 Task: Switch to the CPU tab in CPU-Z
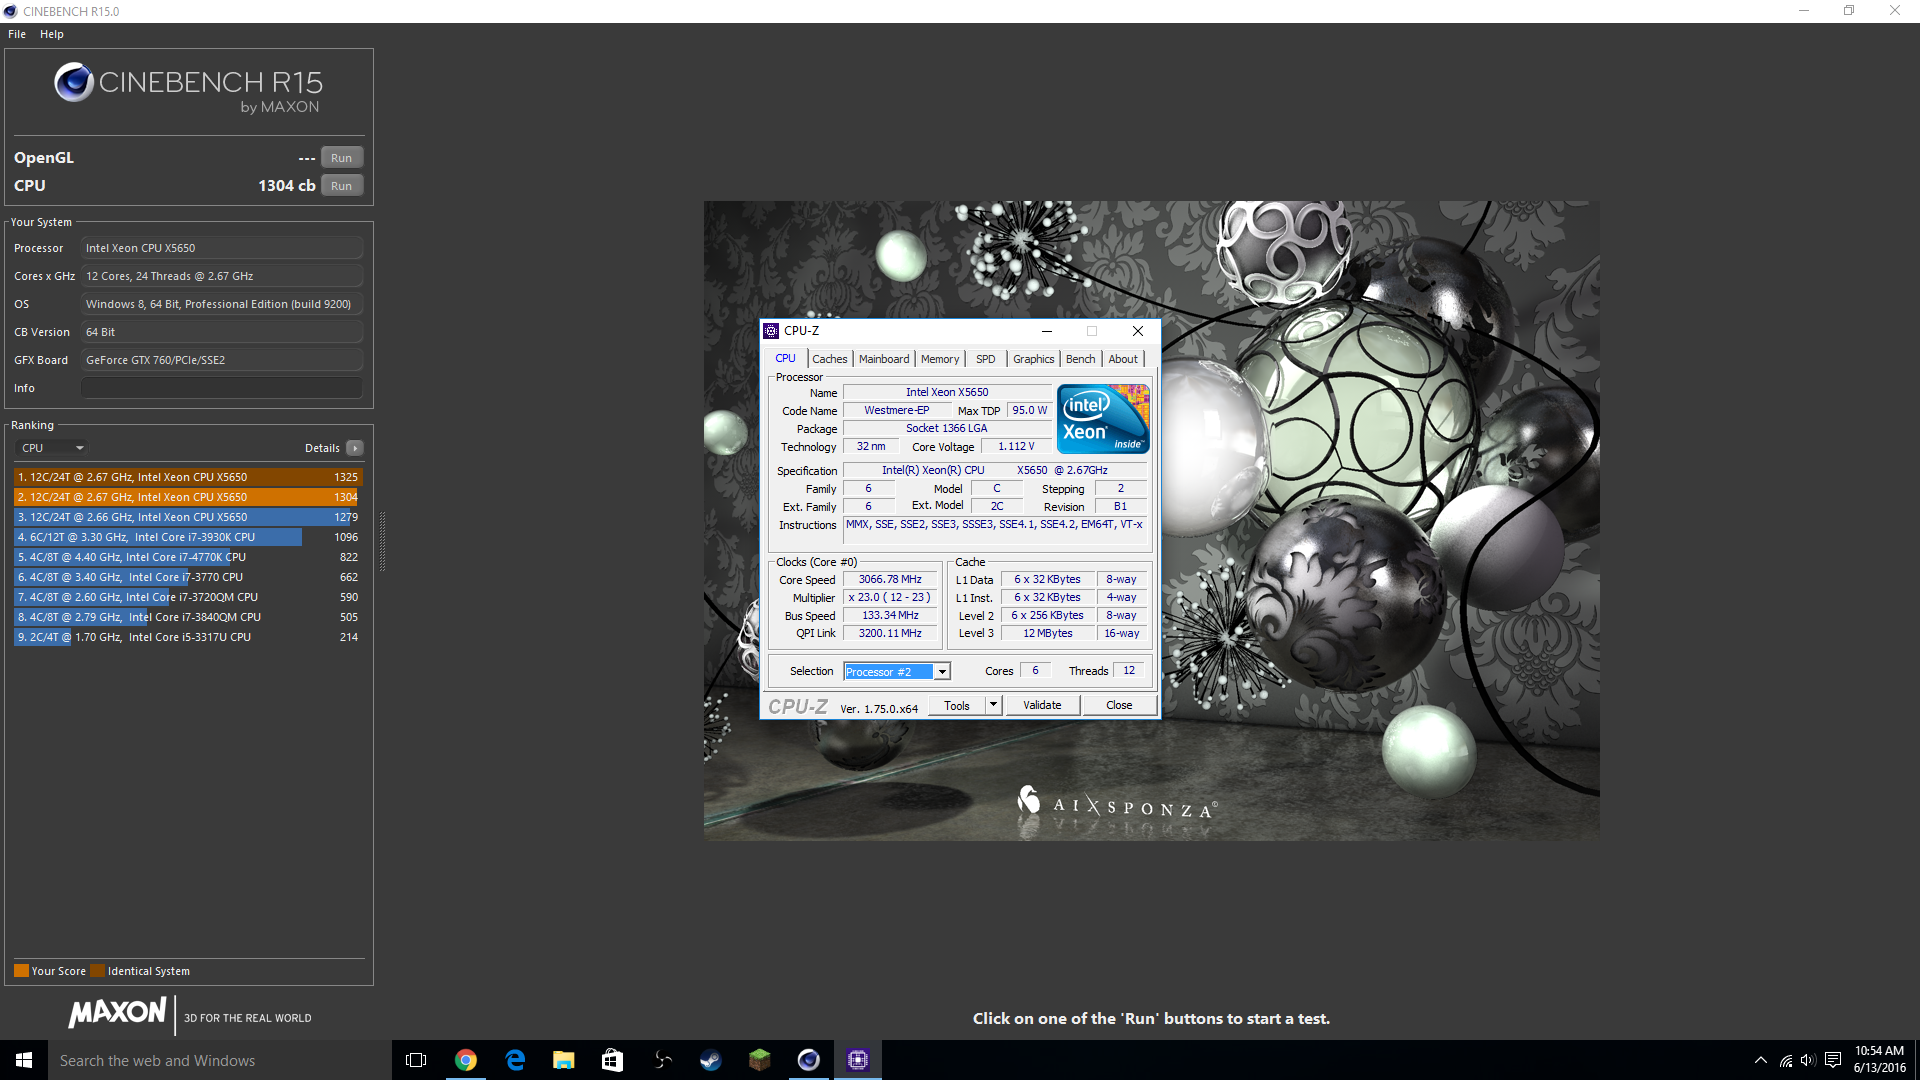[786, 359]
